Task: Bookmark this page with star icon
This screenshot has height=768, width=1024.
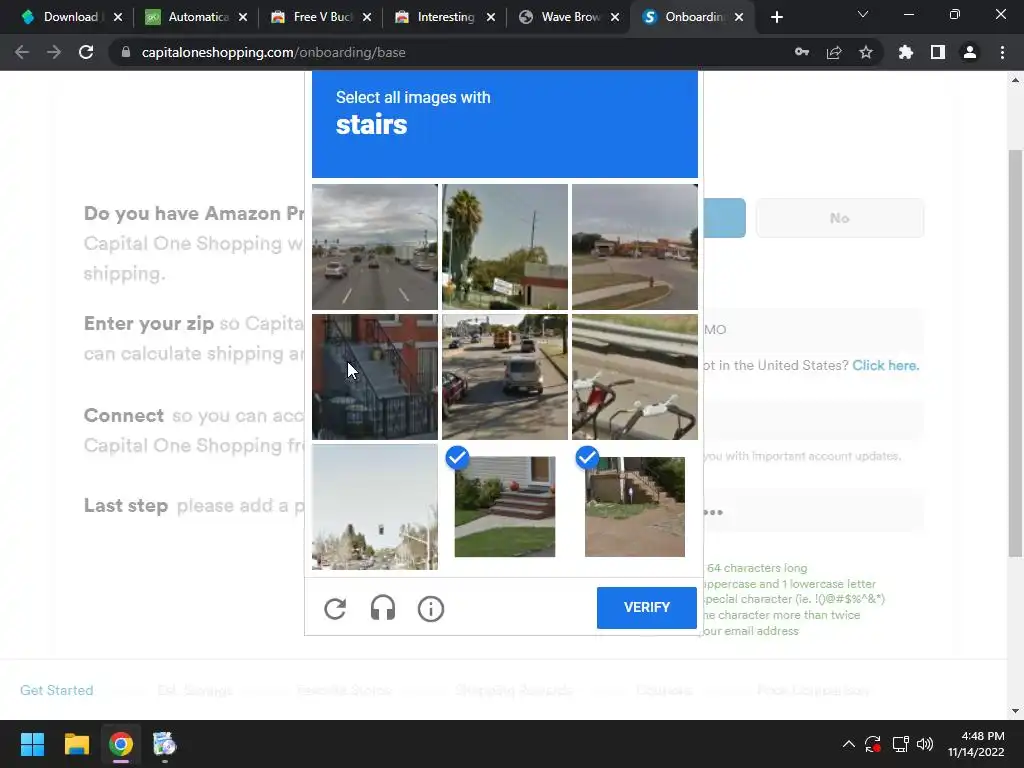Action: point(866,52)
